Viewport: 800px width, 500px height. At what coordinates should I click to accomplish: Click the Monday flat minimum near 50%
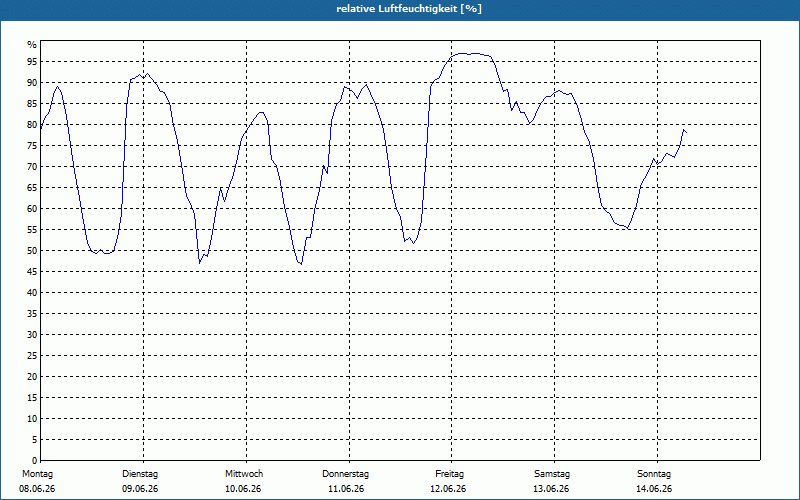pyautogui.click(x=101, y=252)
